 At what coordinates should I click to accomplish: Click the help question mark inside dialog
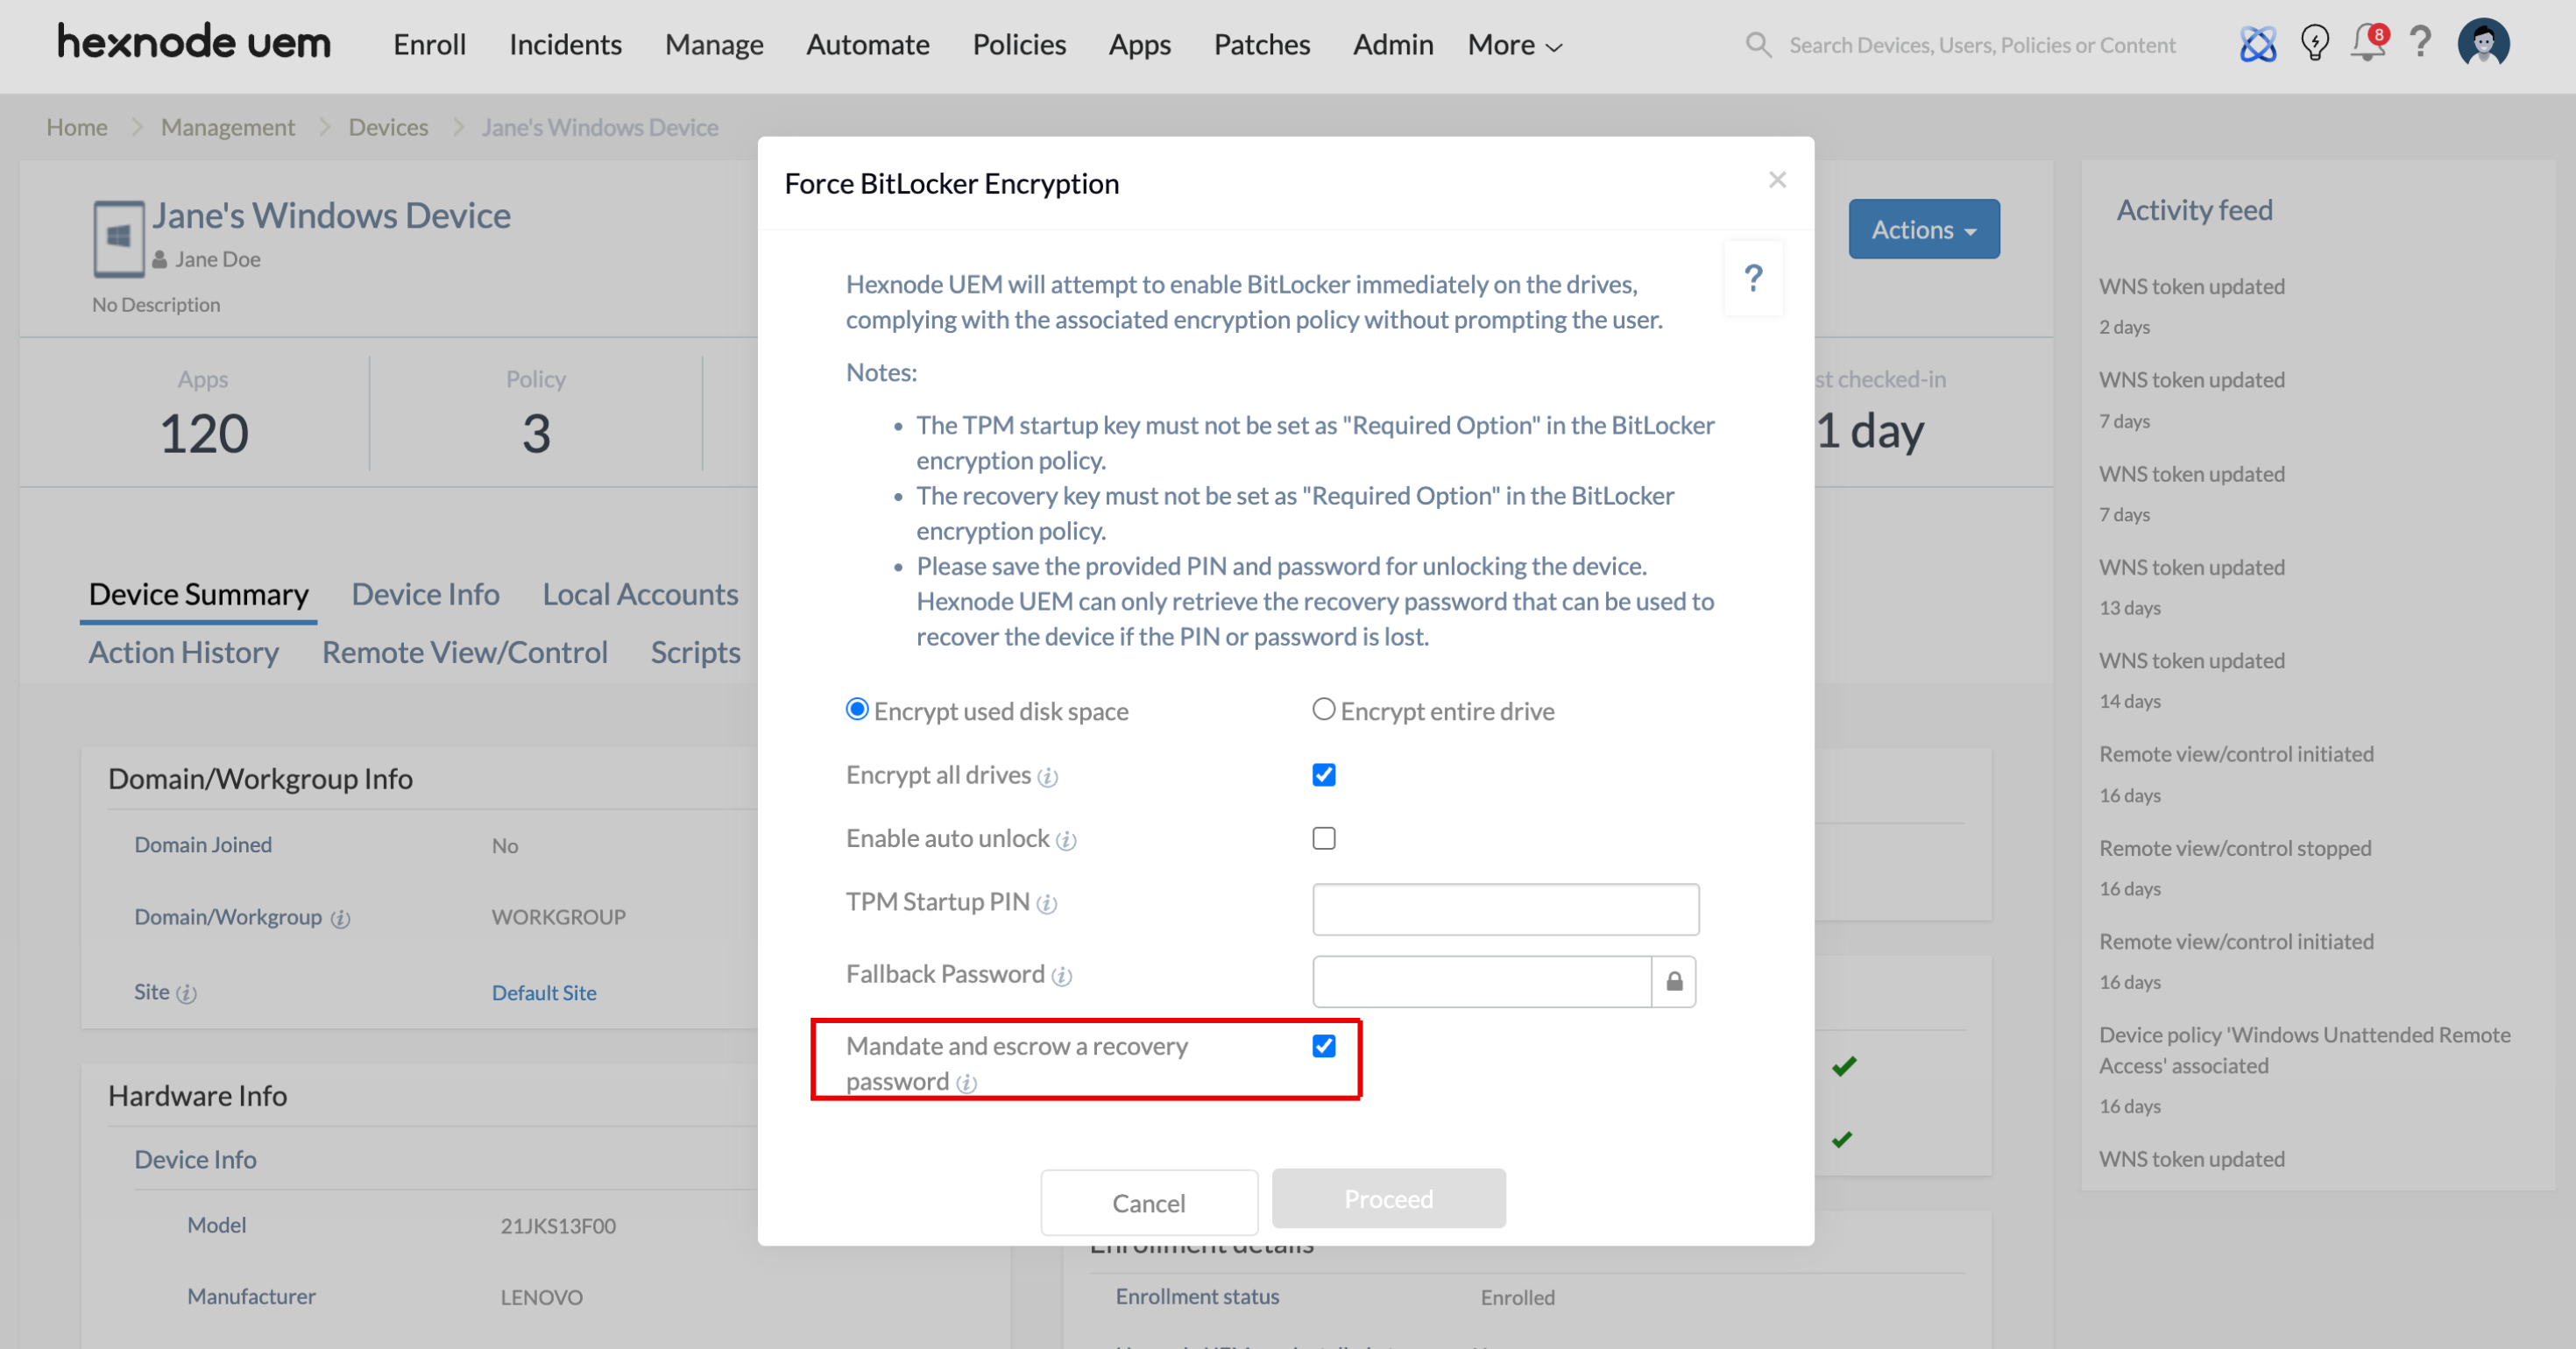1753,278
